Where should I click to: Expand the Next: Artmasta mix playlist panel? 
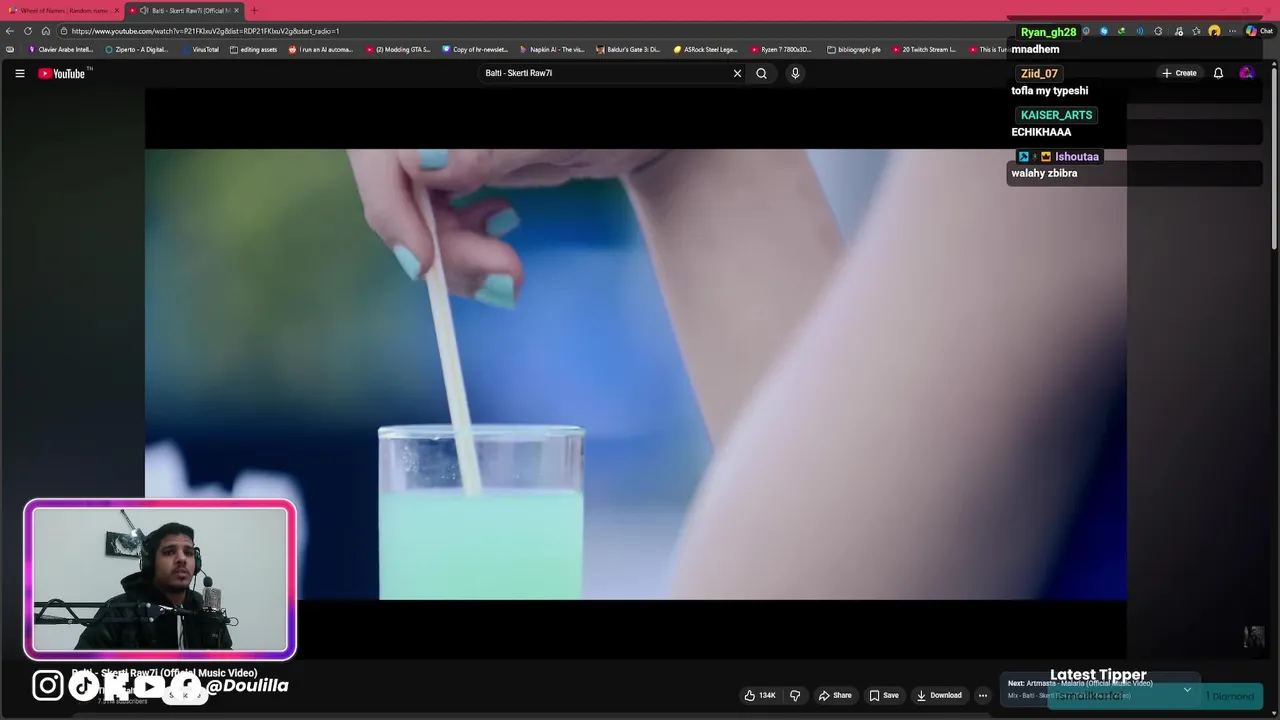1187,689
